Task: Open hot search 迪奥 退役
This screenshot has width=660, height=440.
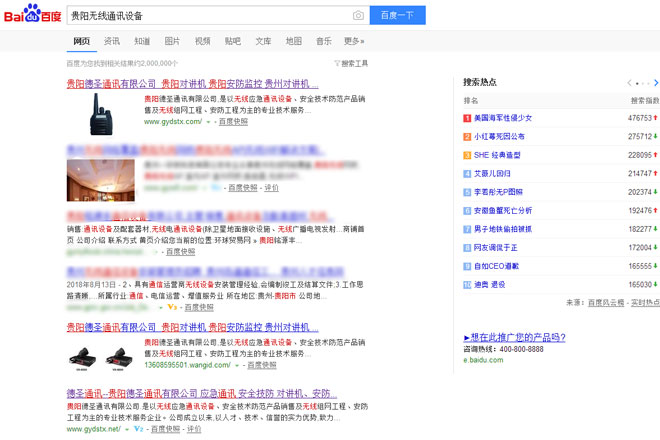Action: point(490,285)
